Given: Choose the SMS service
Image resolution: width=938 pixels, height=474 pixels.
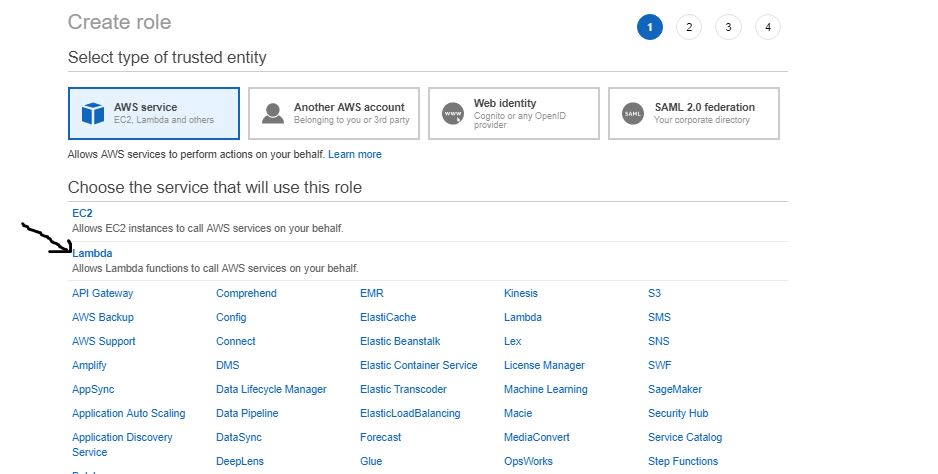Looking at the screenshot, I should (659, 317).
